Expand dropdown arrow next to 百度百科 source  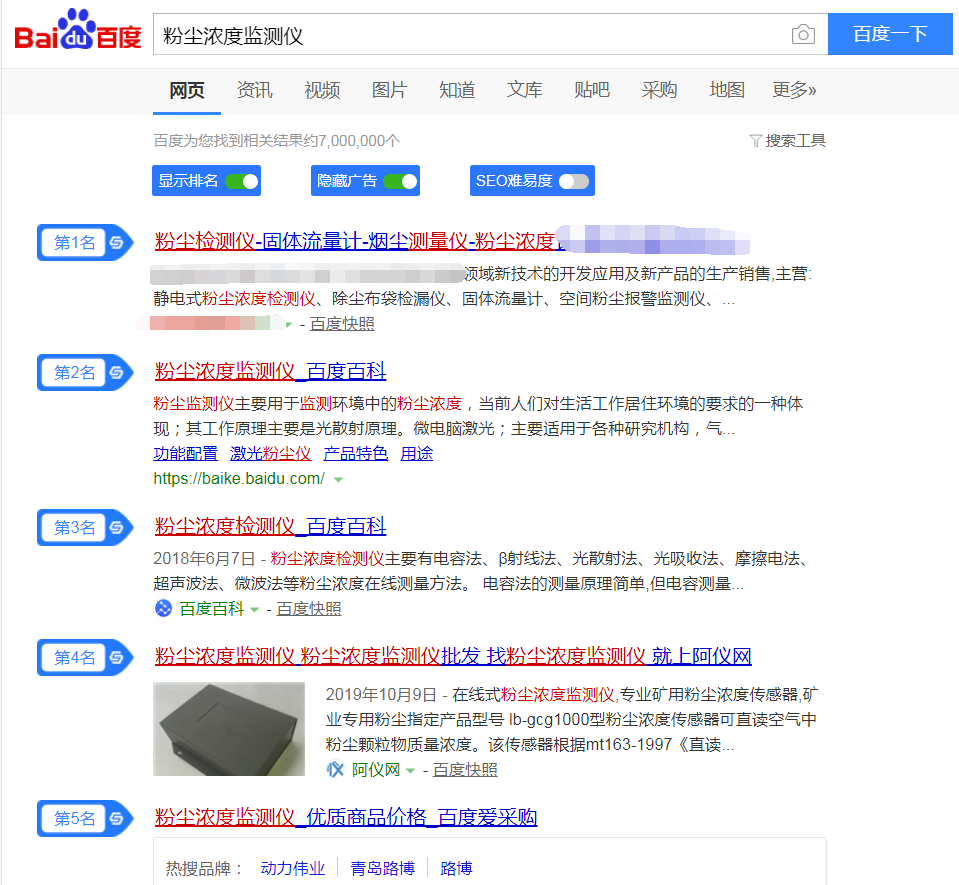[254, 610]
